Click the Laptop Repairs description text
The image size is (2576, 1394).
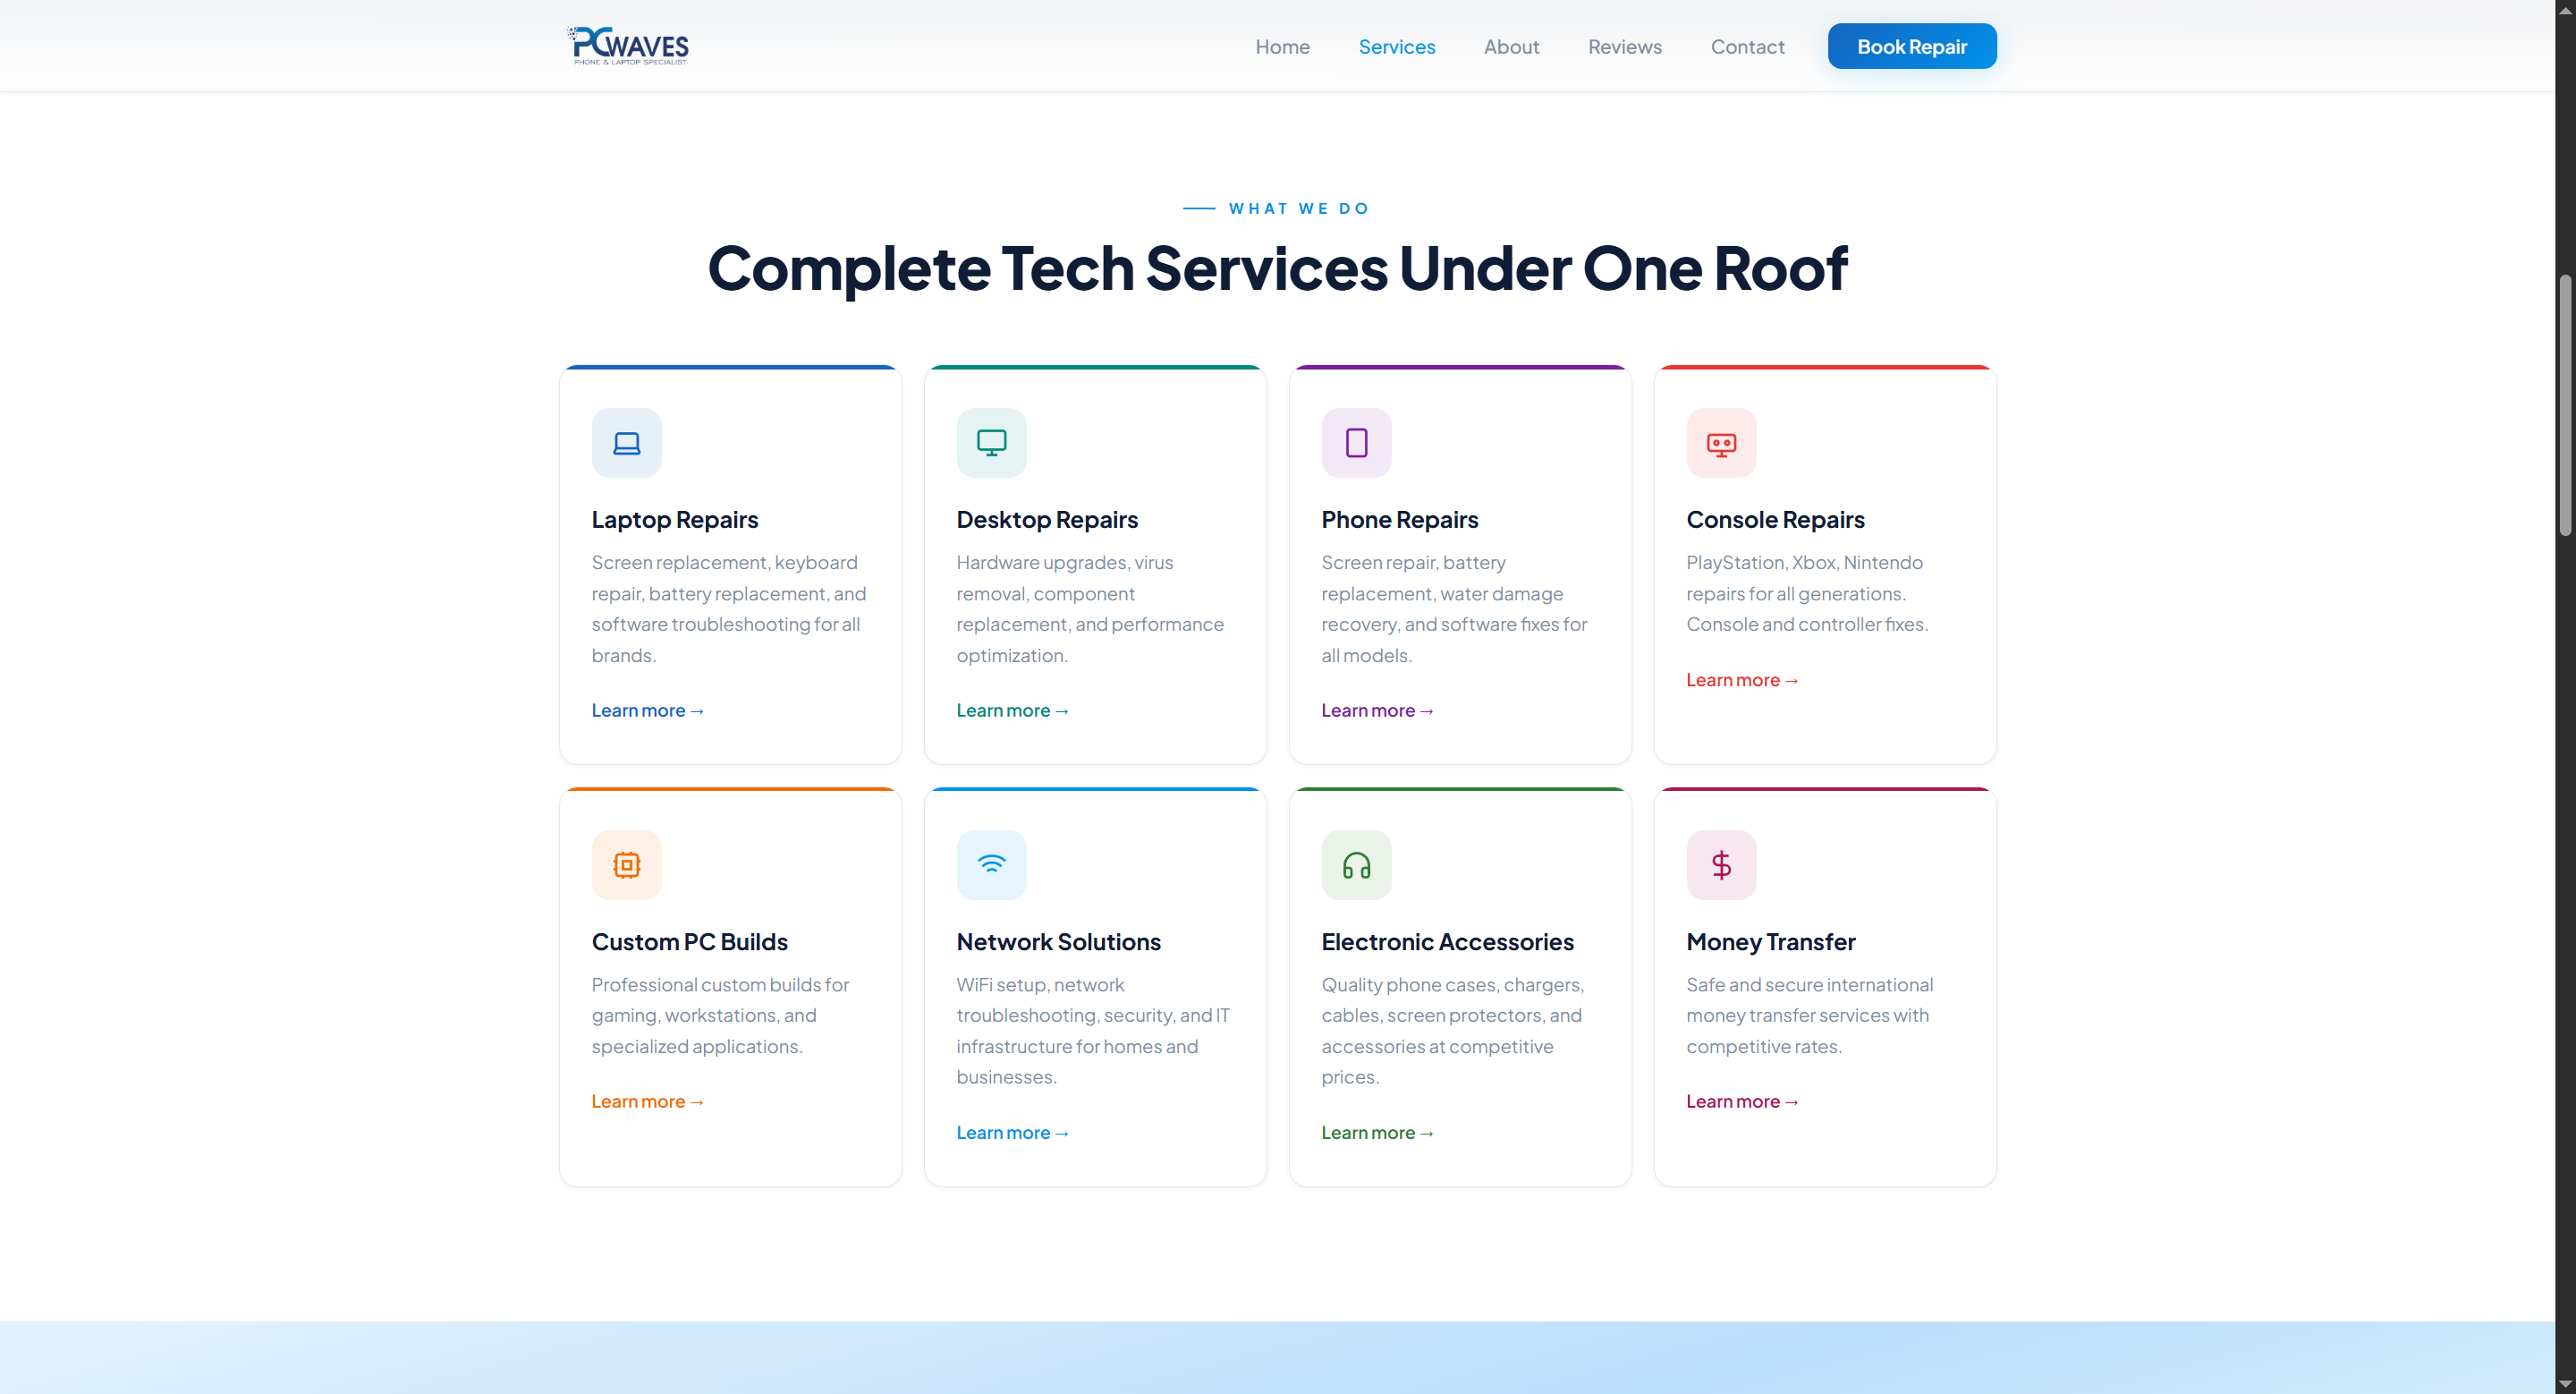pos(729,608)
